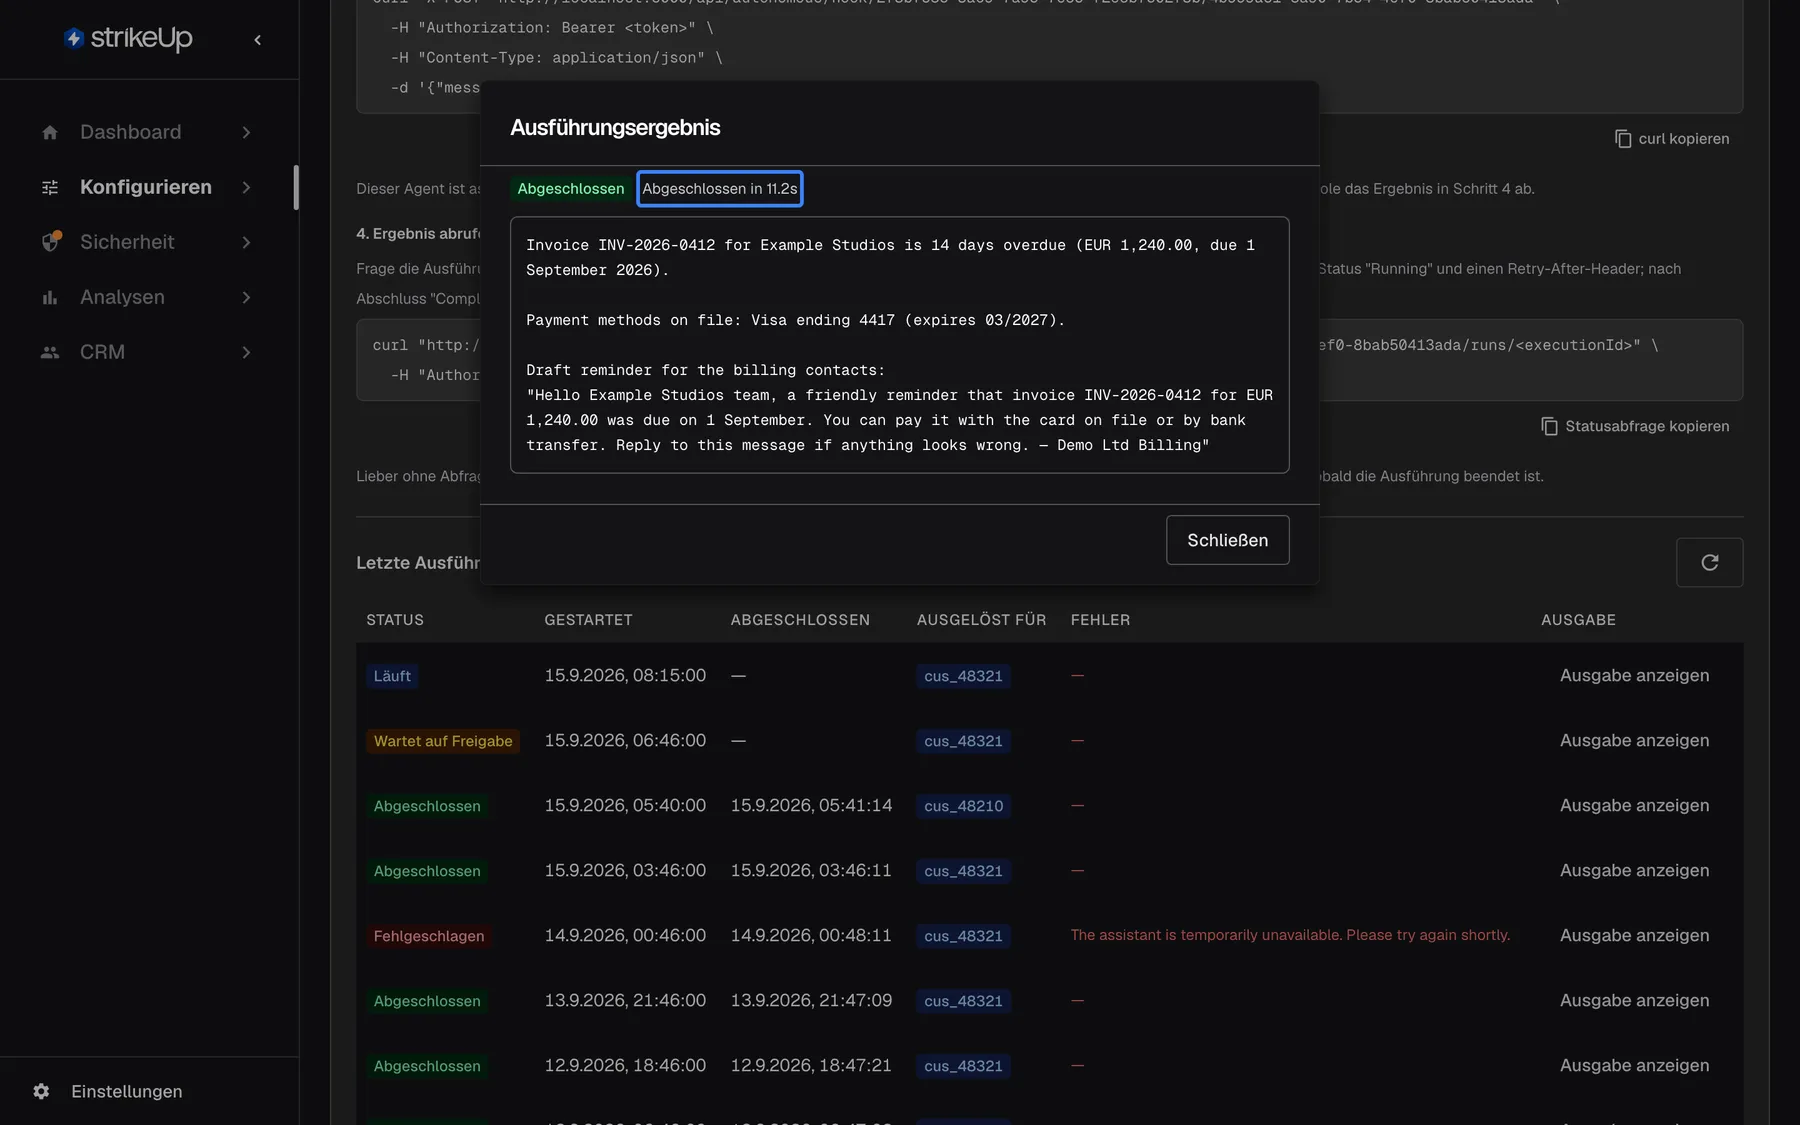Click the green Abgeschlossen badge in dialog

click(x=571, y=189)
